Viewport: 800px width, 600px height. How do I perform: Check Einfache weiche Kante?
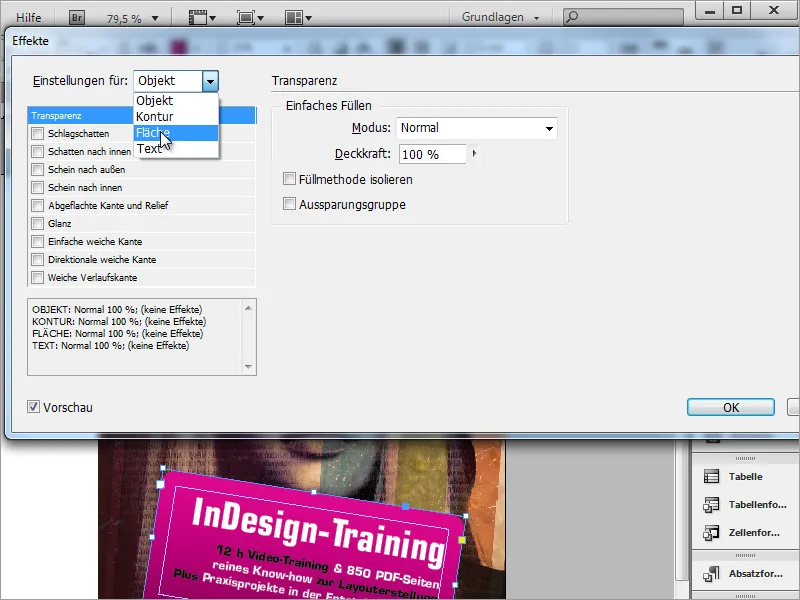[37, 241]
